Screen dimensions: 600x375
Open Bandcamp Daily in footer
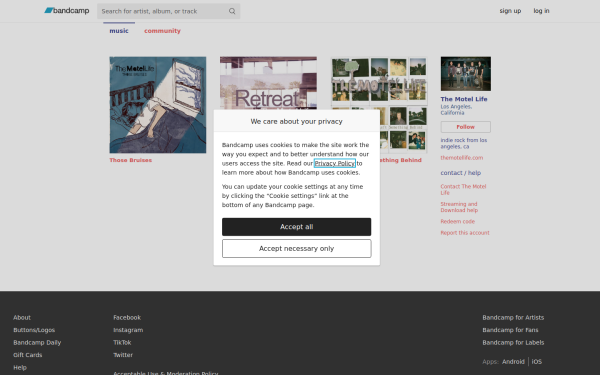coord(37,342)
